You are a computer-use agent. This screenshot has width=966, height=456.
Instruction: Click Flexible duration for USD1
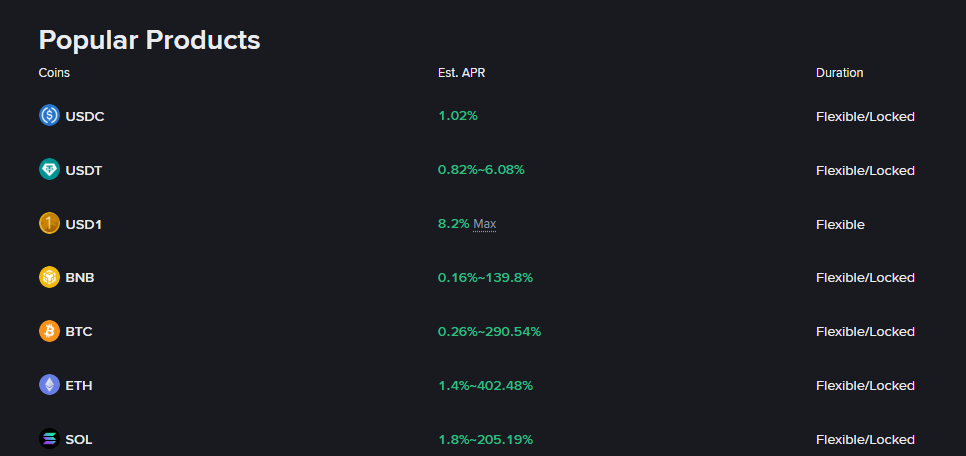click(x=840, y=224)
